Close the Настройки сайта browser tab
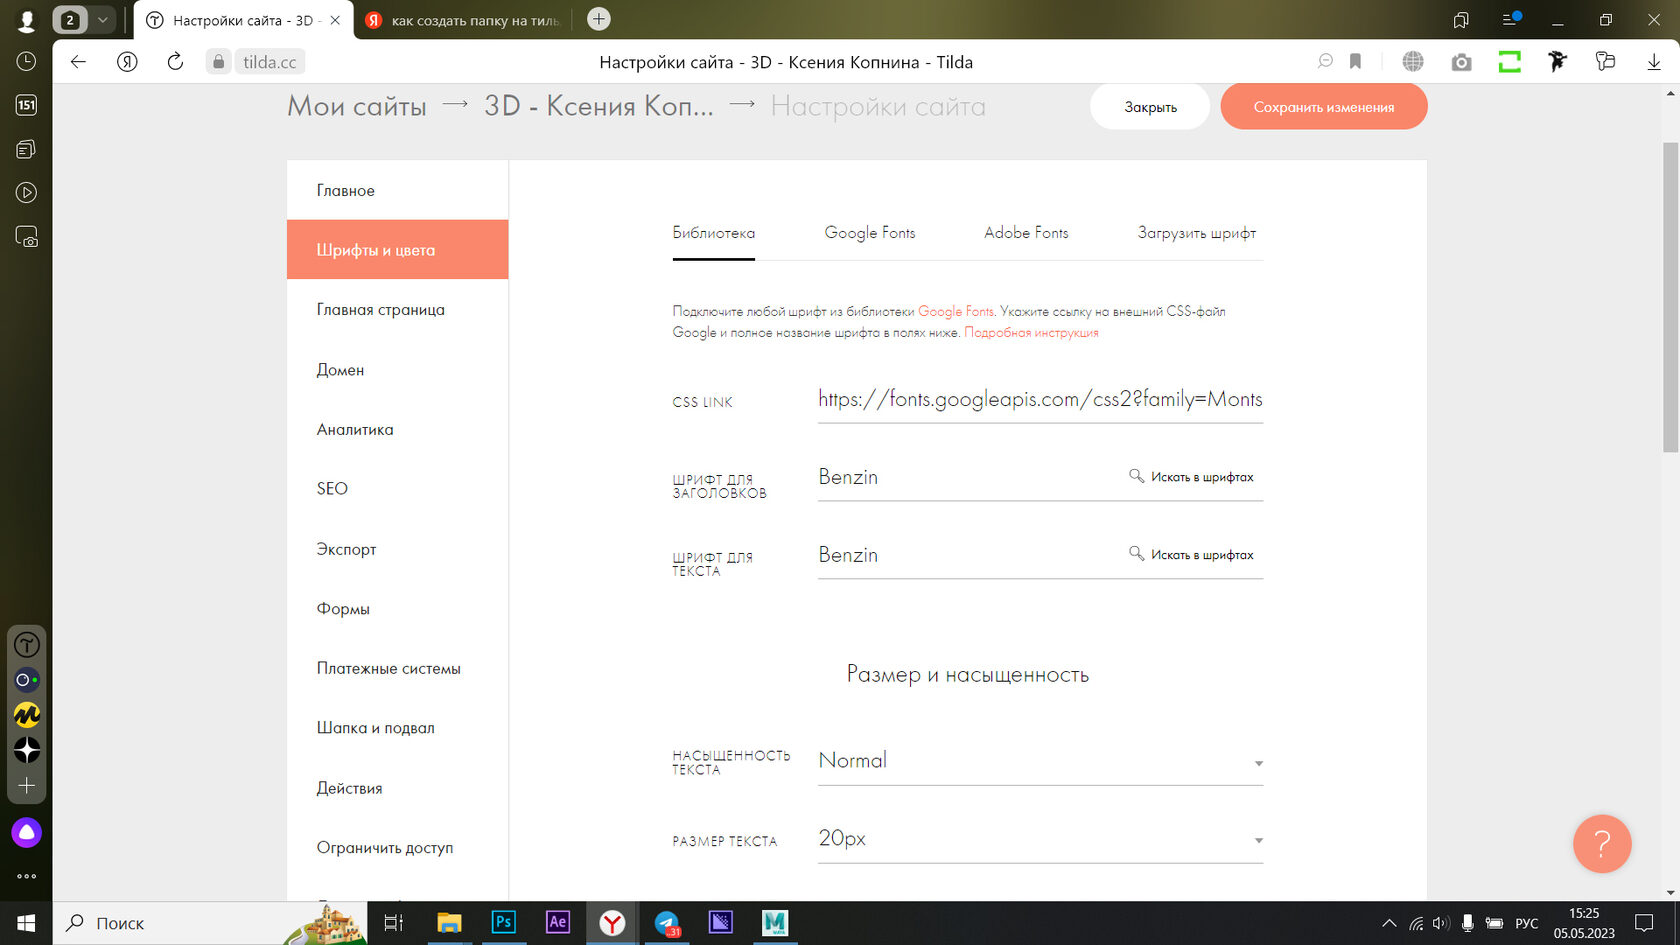 click(335, 20)
